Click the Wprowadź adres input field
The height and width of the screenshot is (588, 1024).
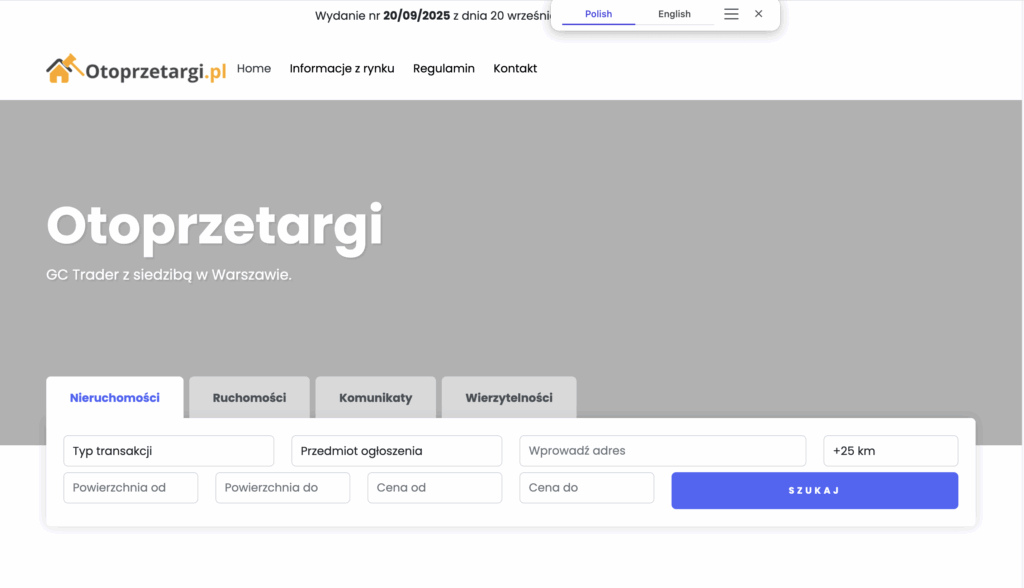662,451
